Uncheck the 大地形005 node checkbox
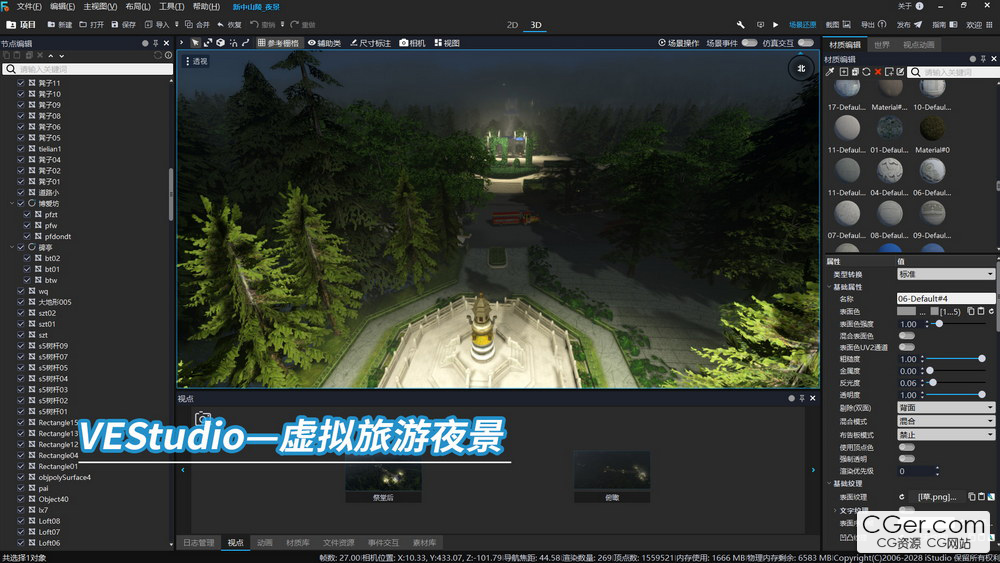This screenshot has width=1000, height=563. pos(20,302)
